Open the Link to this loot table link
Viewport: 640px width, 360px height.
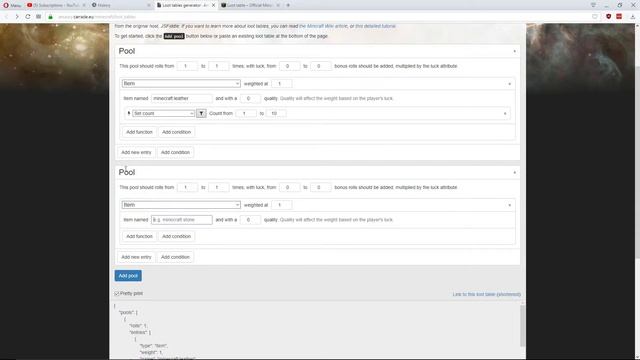(x=487, y=294)
